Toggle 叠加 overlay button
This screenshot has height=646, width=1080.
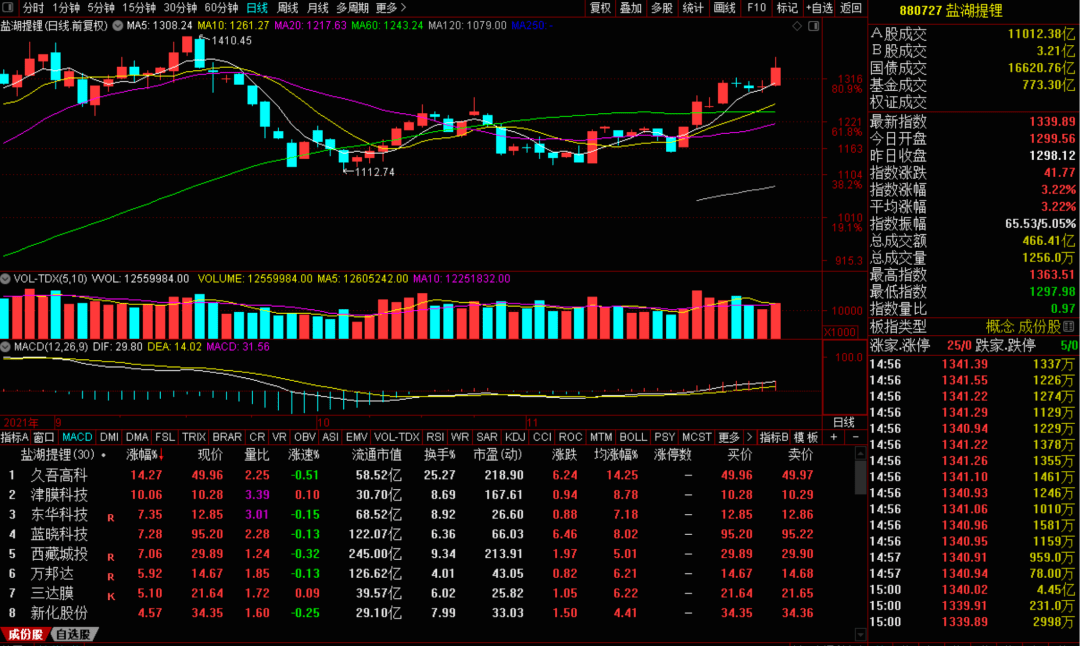[630, 8]
